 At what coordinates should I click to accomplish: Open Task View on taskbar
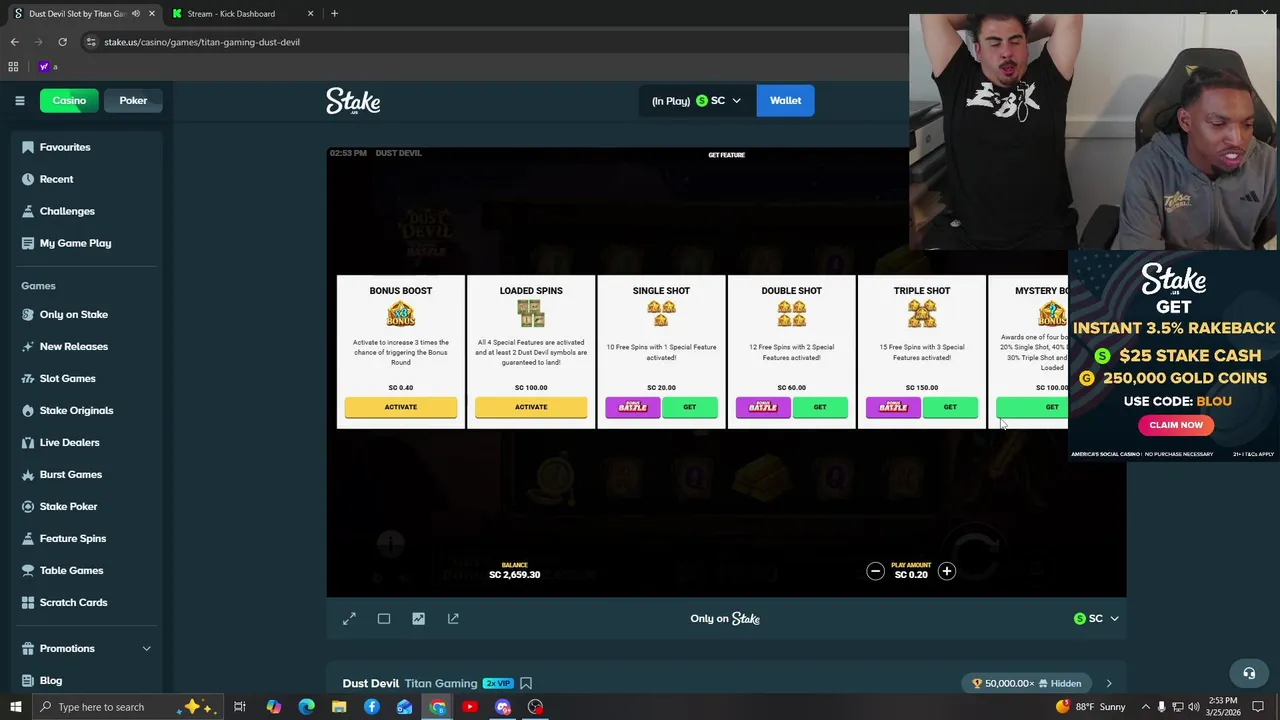tap(240, 707)
